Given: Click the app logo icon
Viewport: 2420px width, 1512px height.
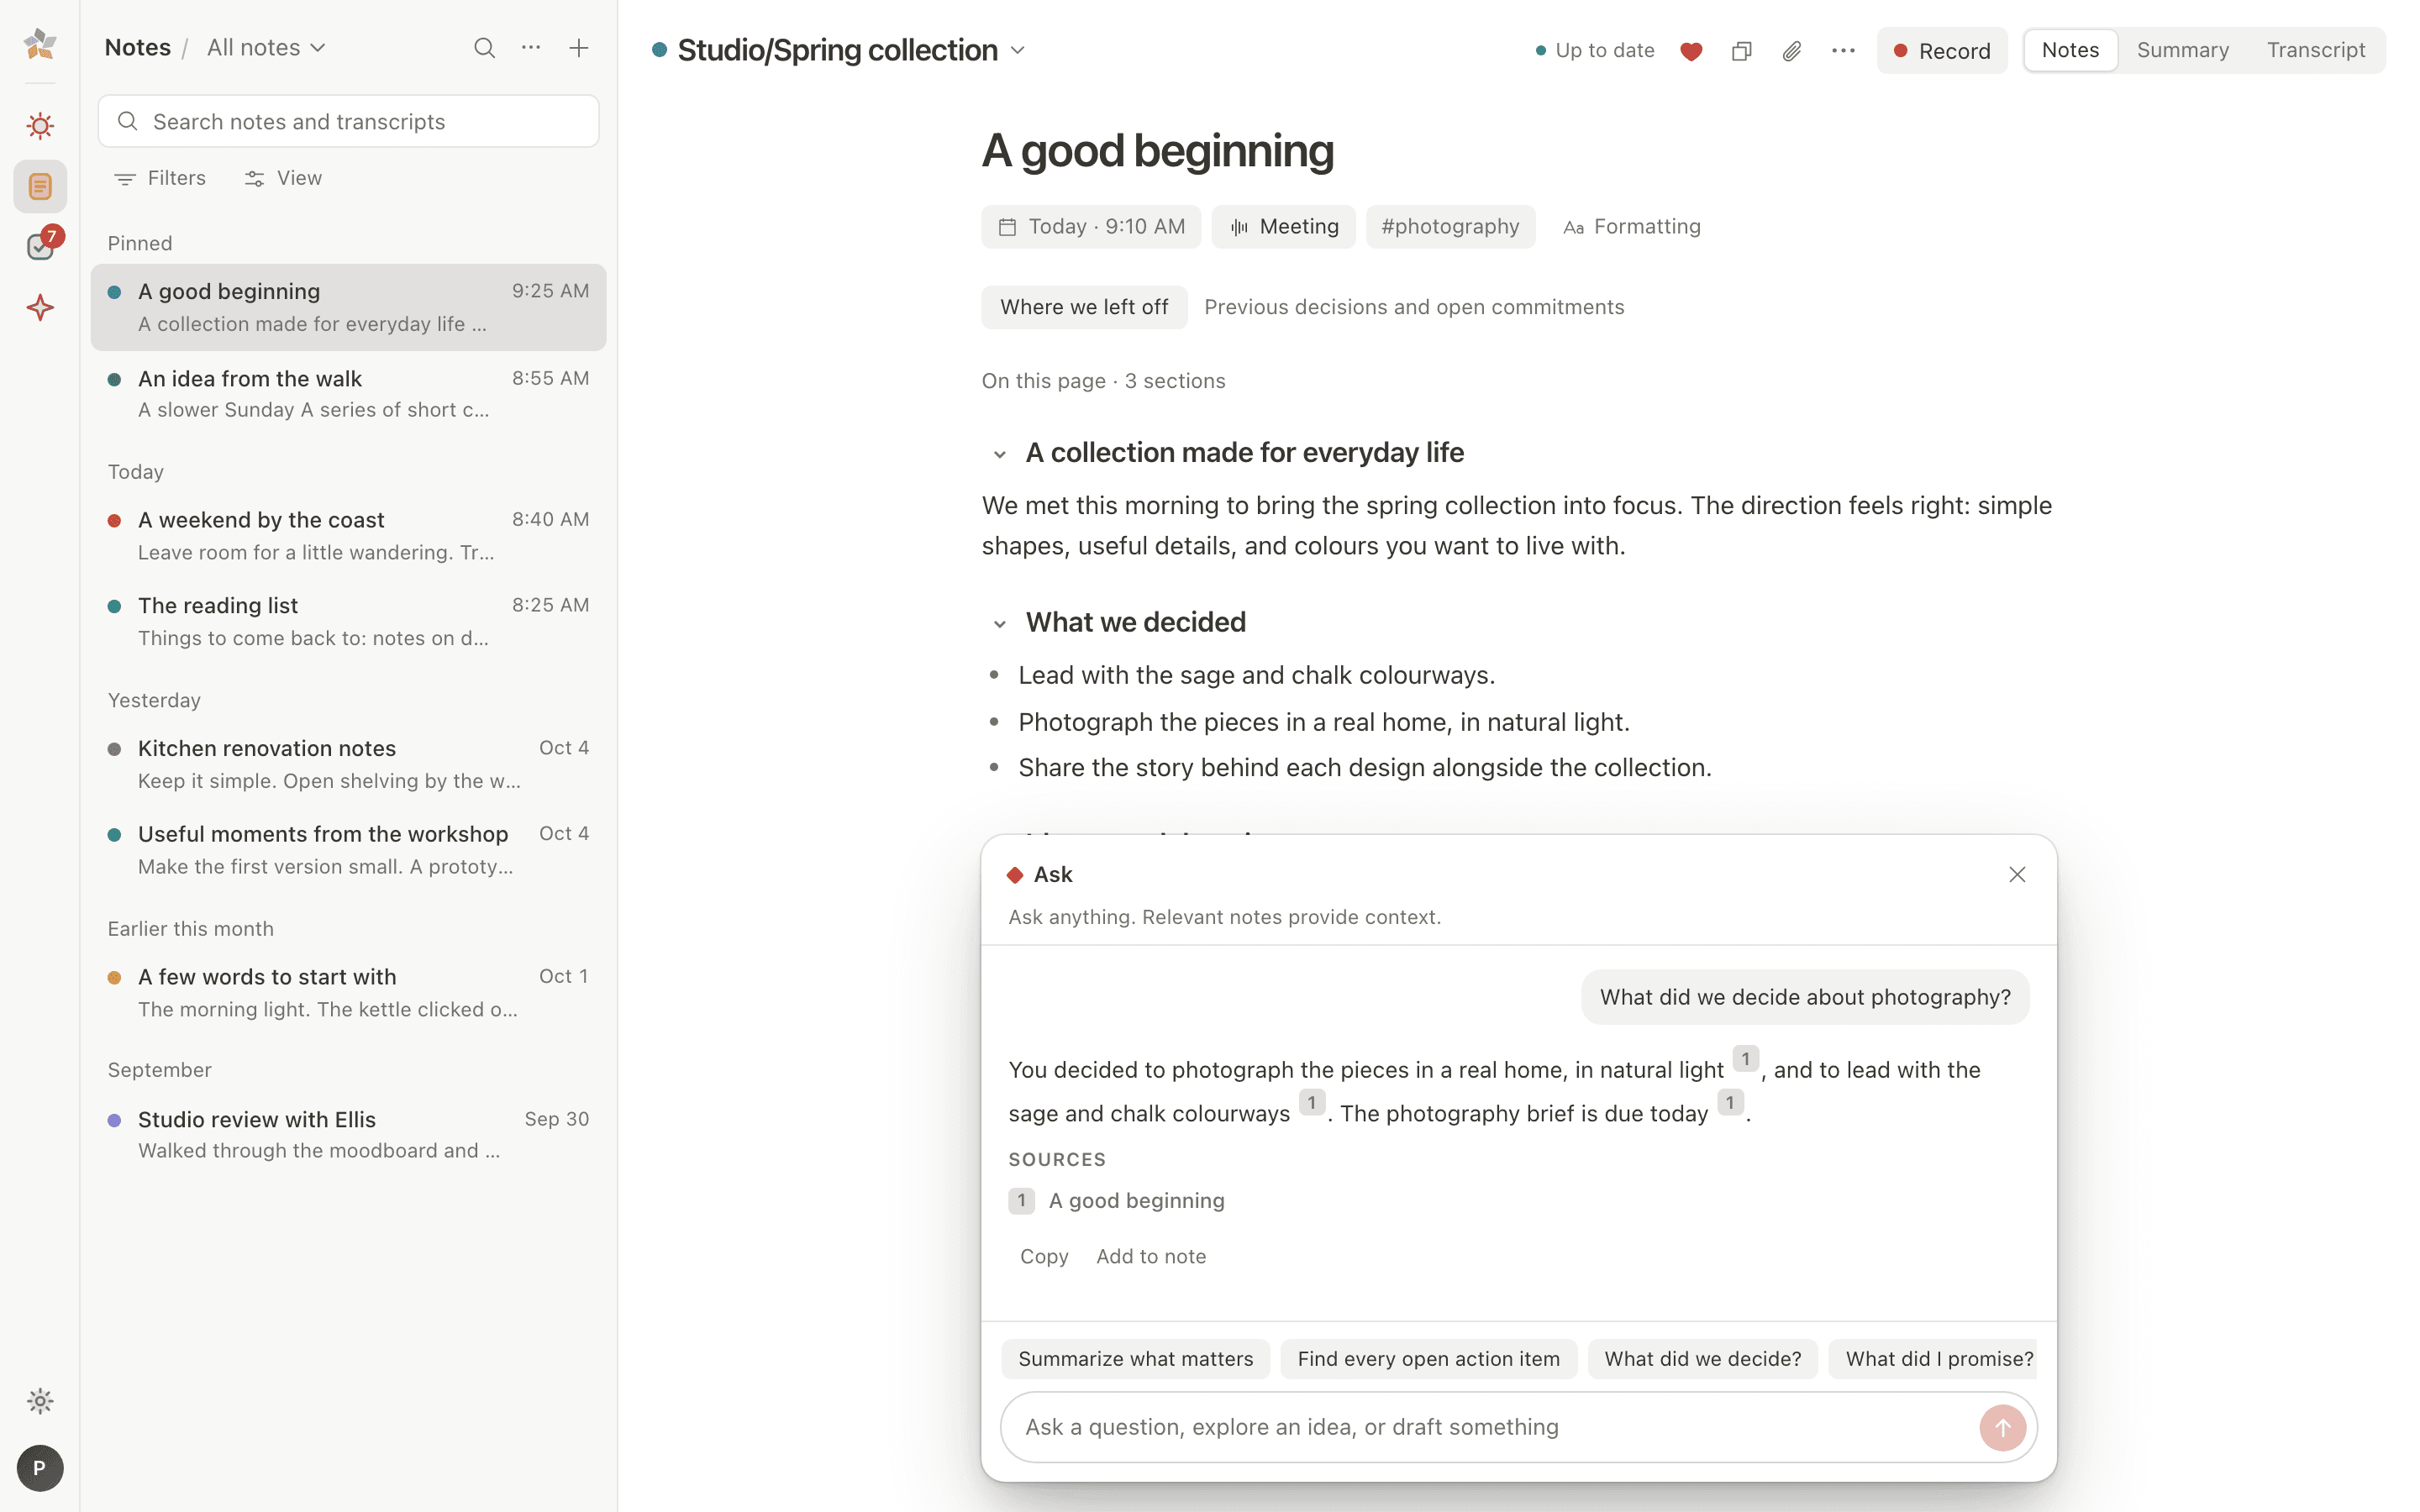Looking at the screenshot, I should 40,45.
